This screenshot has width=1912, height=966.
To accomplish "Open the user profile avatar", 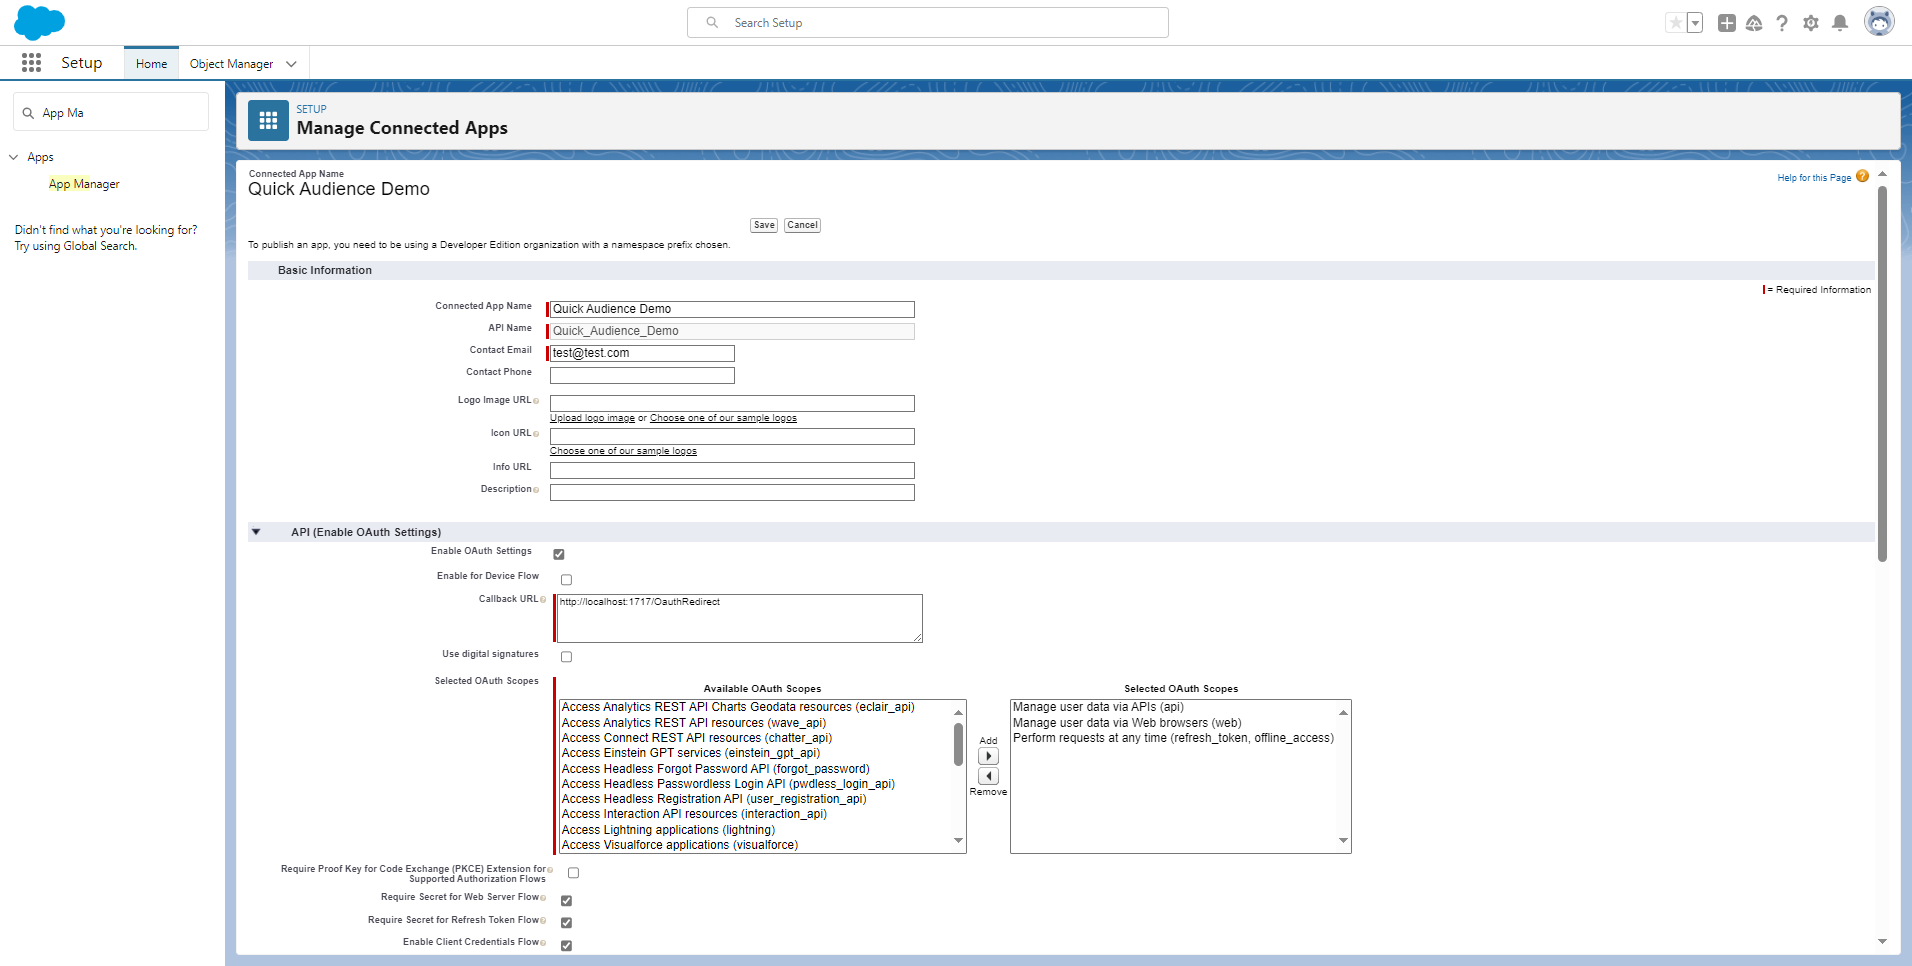I will [x=1879, y=21].
